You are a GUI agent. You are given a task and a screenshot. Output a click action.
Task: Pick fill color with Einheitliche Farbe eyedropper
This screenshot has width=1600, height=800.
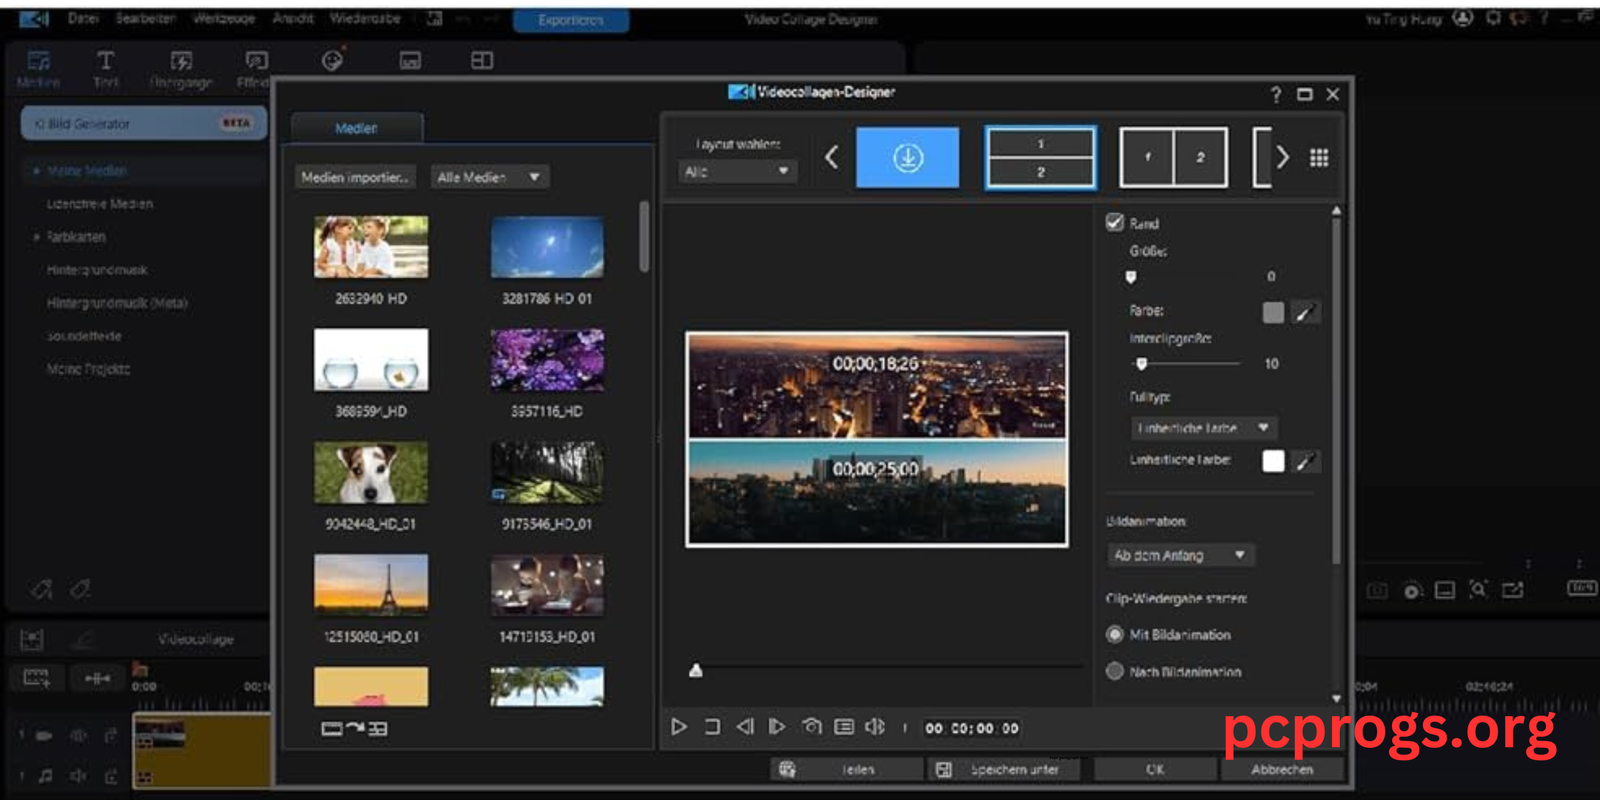pos(1304,462)
